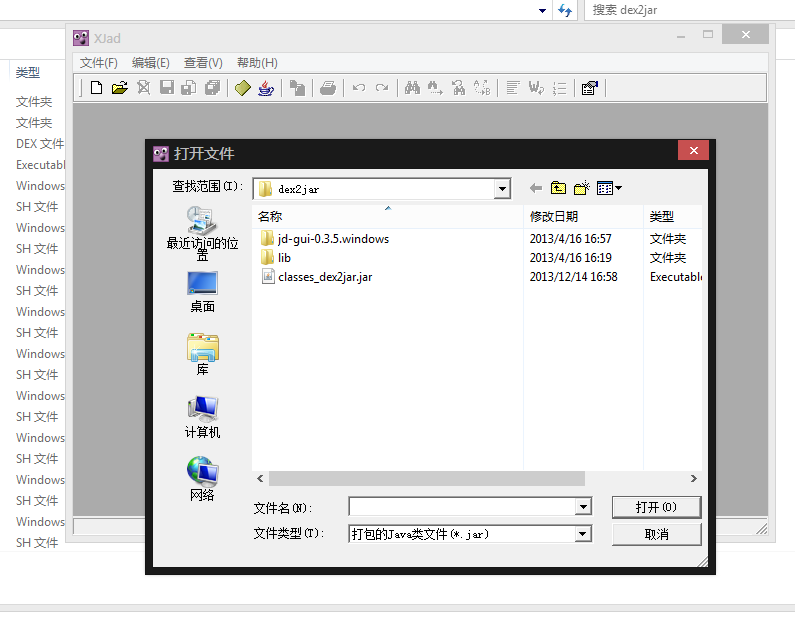Image resolution: width=795 pixels, height=627 pixels.
Task: Click the Java coffee cup icon
Action: [x=266, y=88]
